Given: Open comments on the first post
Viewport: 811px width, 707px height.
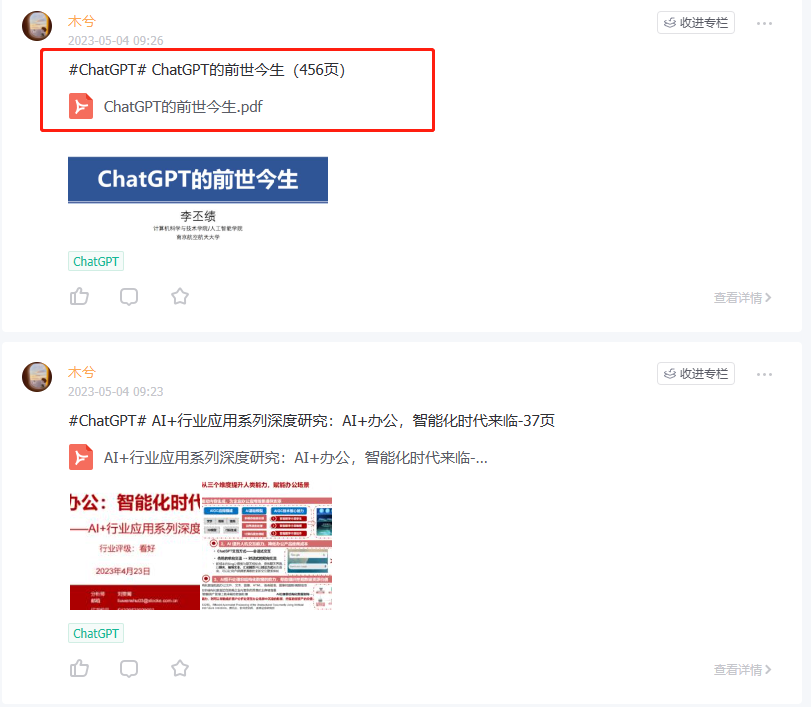Looking at the screenshot, I should click(x=129, y=297).
